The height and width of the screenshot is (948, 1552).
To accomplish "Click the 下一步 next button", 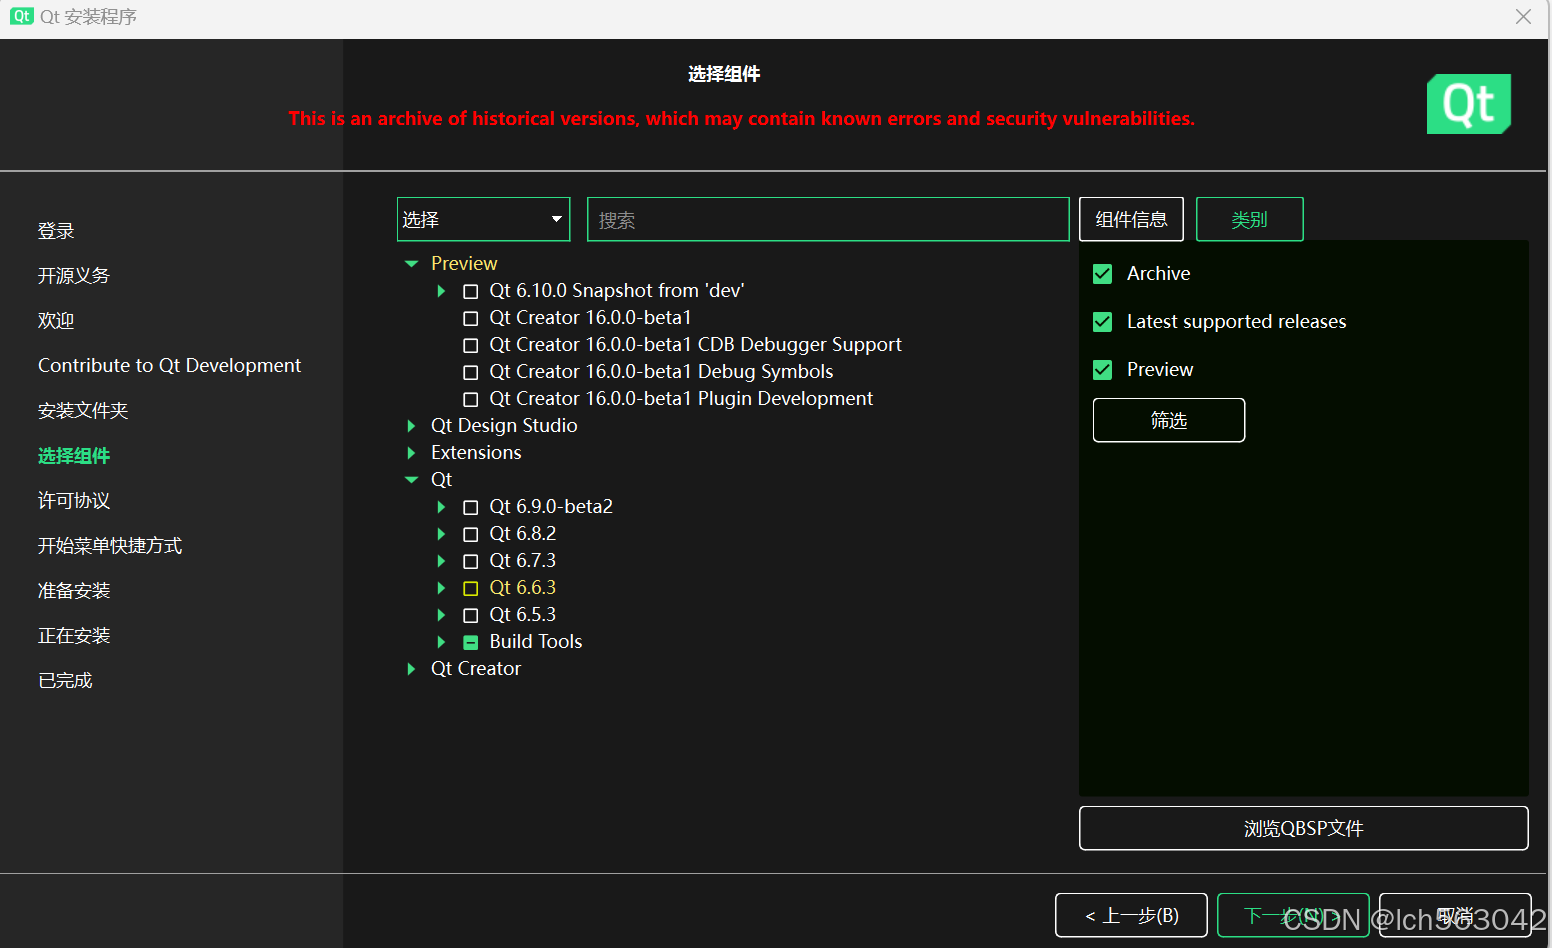I will 1293,915.
